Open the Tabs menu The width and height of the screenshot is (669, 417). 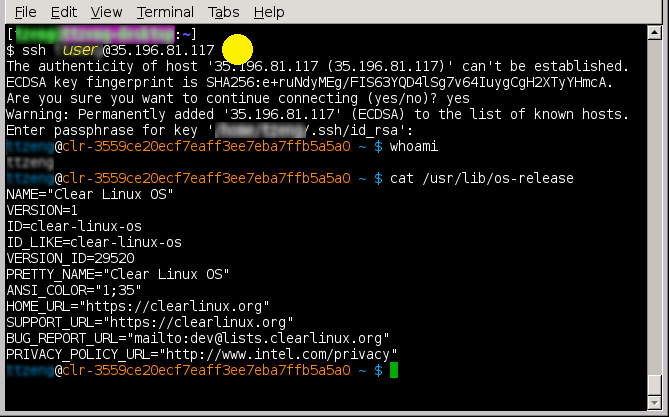[x=224, y=12]
